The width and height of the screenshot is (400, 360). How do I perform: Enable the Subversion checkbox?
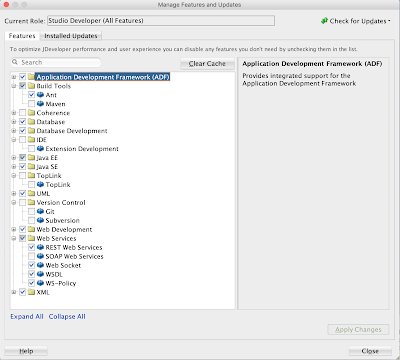point(31,221)
